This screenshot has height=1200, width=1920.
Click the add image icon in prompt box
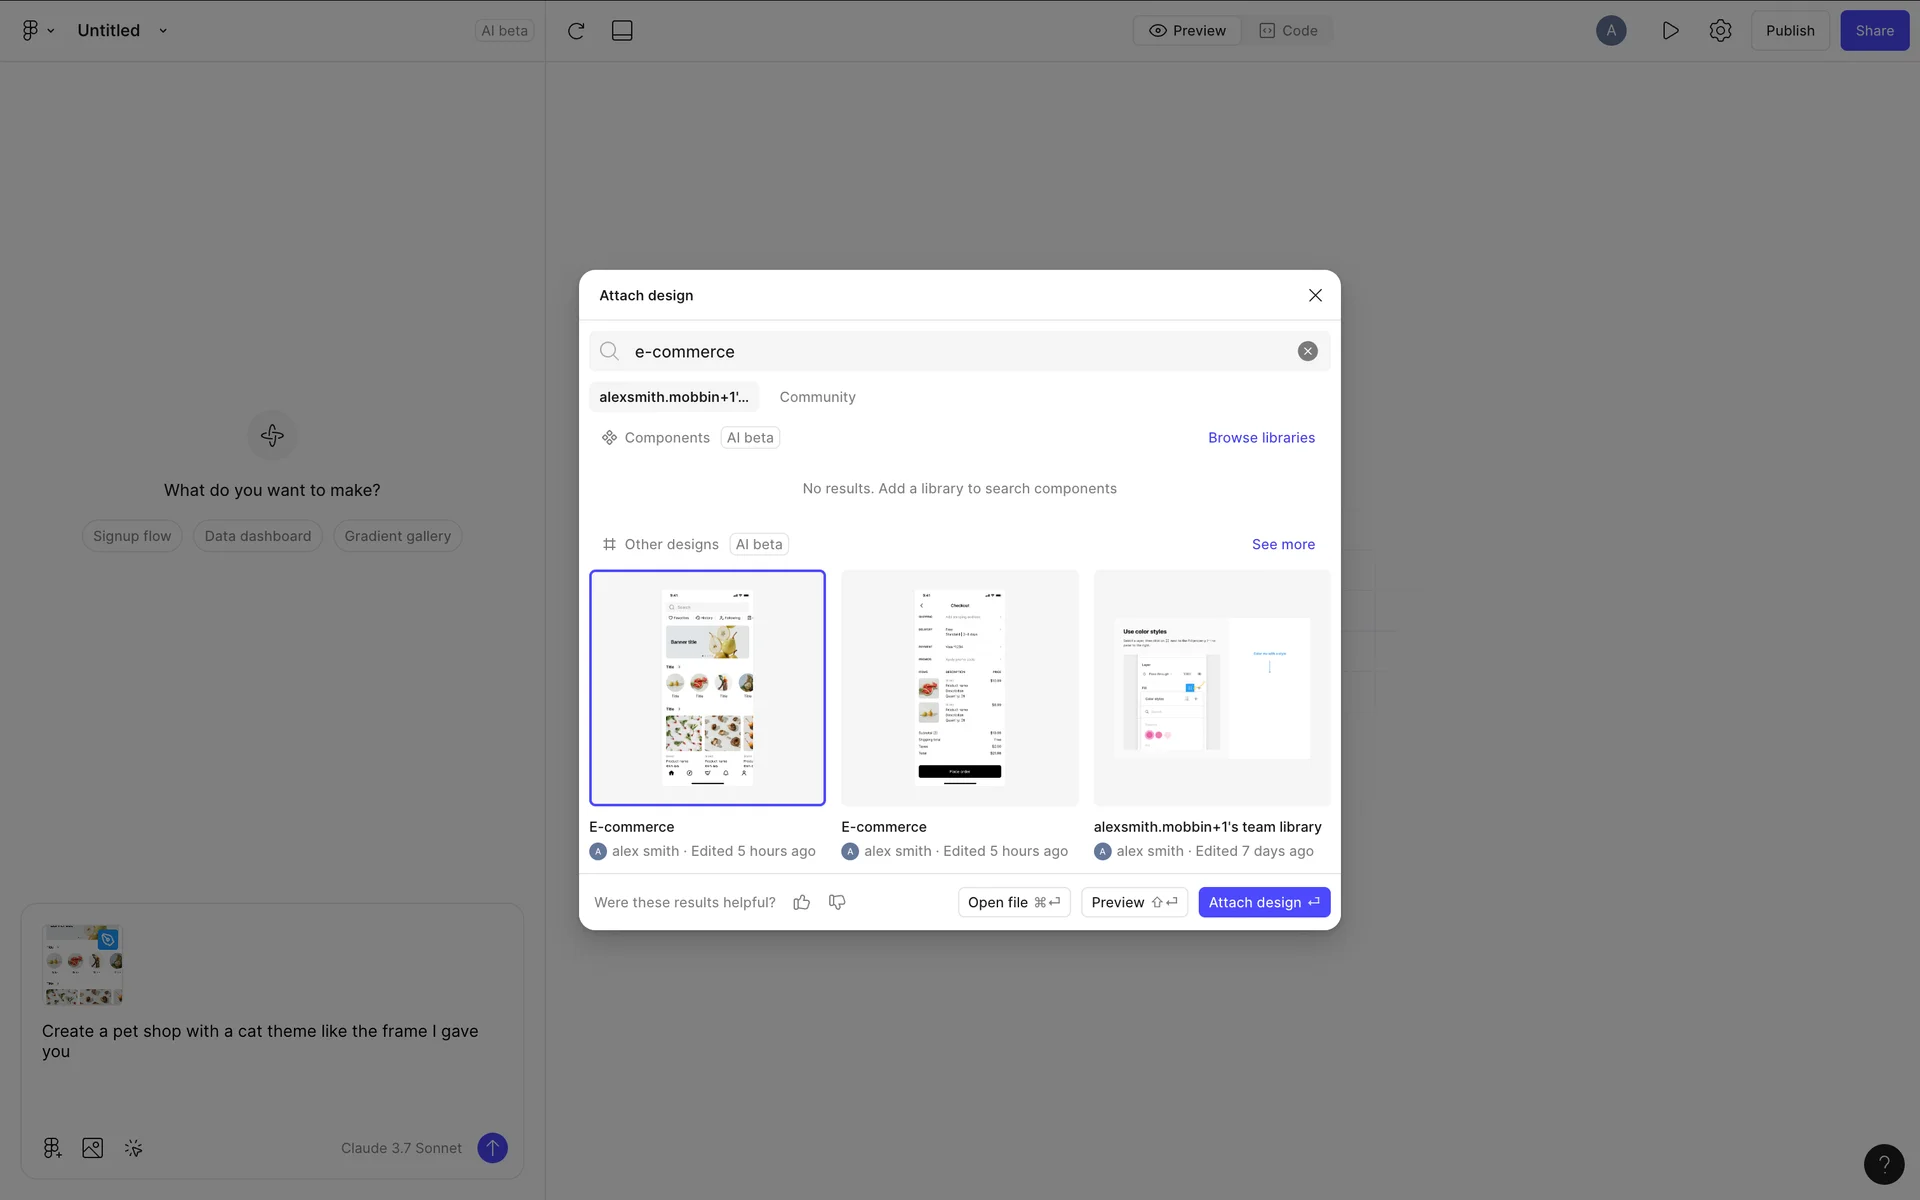pos(93,1148)
